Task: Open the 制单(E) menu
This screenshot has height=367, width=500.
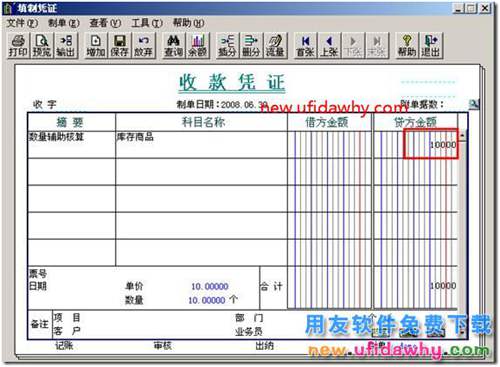Action: 64,23
